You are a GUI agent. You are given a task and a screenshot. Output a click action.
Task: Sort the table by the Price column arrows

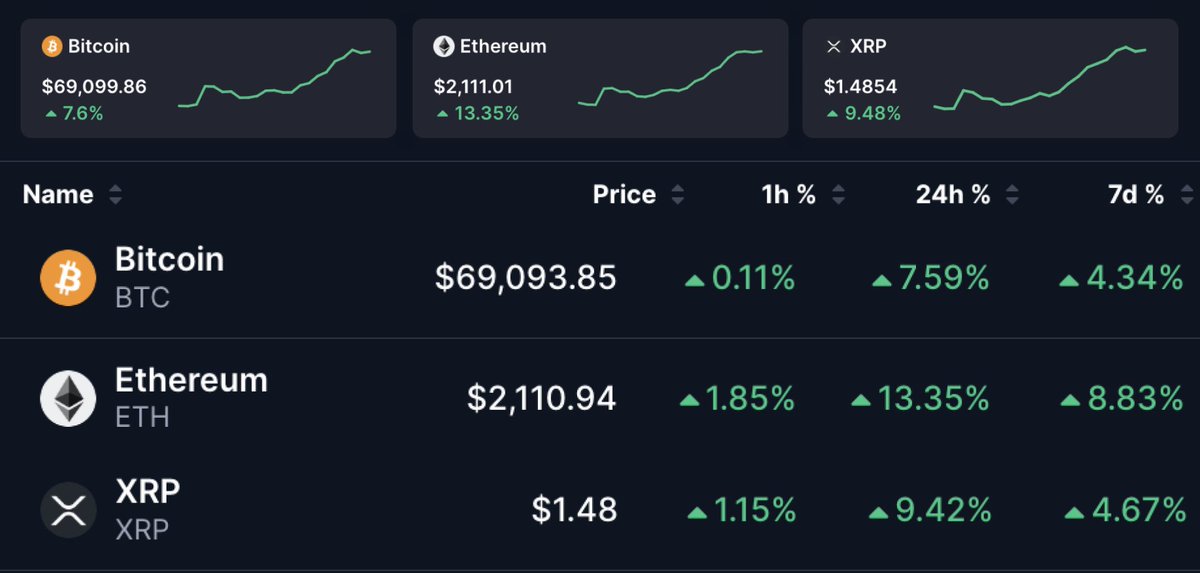(678, 195)
